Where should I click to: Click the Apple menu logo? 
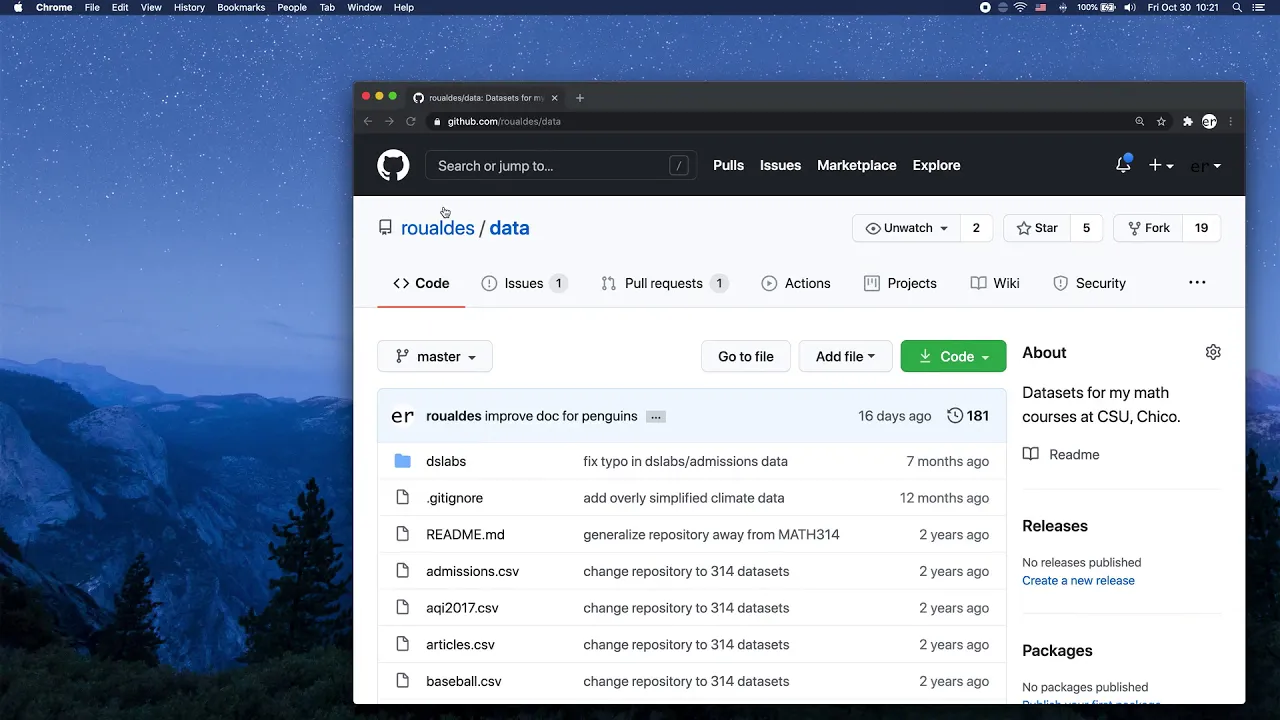pos(17,7)
